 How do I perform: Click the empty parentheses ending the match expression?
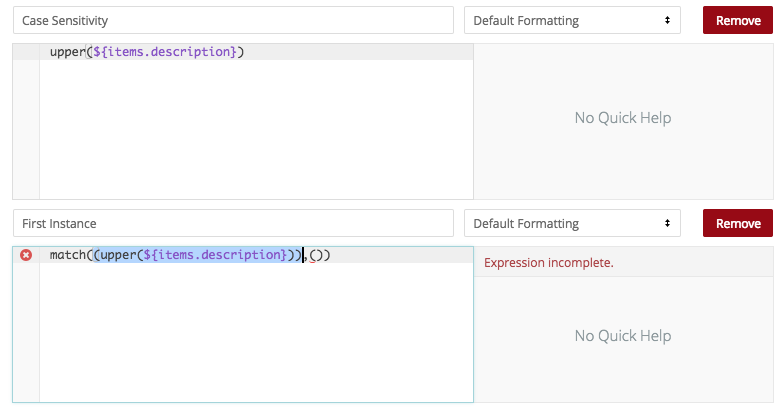(316, 255)
